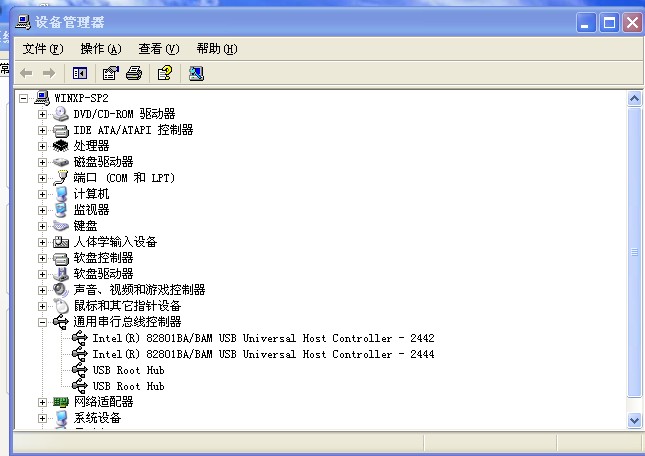Select the IDE ATA/ATAPI controller icon
This screenshot has height=456, width=645.
pyautogui.click(x=61, y=130)
